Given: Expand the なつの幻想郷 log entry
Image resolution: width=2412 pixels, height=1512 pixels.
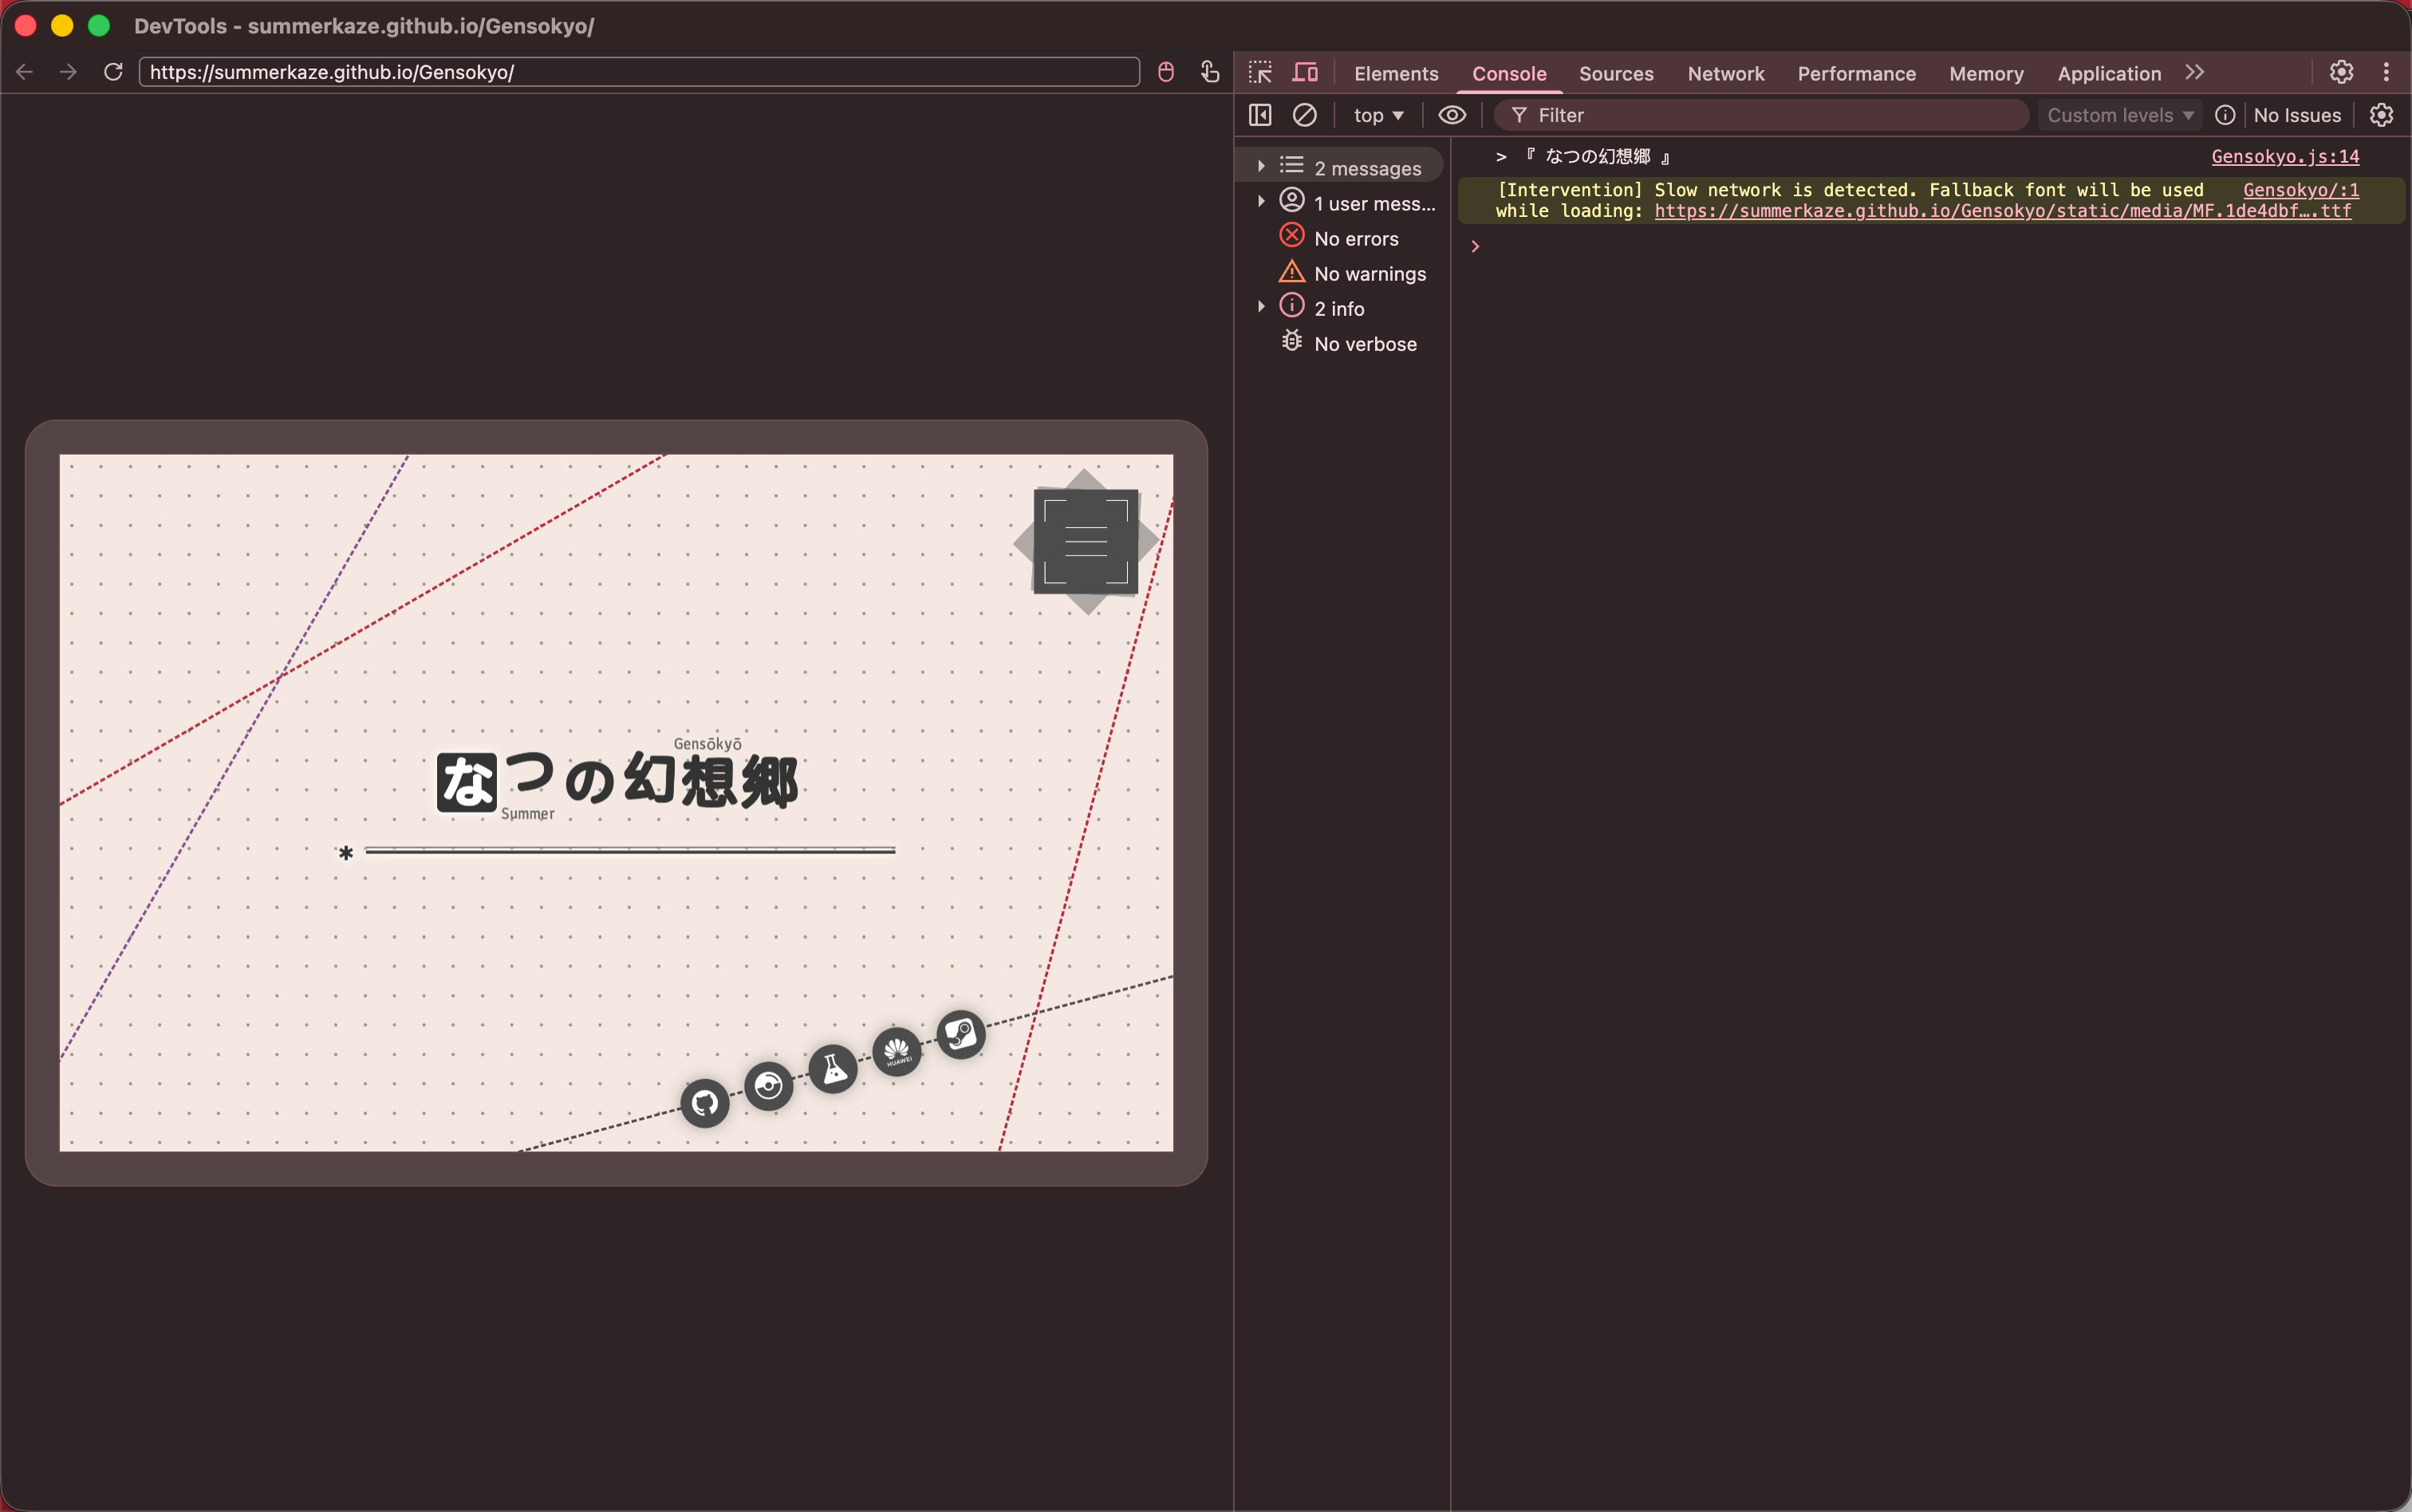Looking at the screenshot, I should (x=1501, y=157).
